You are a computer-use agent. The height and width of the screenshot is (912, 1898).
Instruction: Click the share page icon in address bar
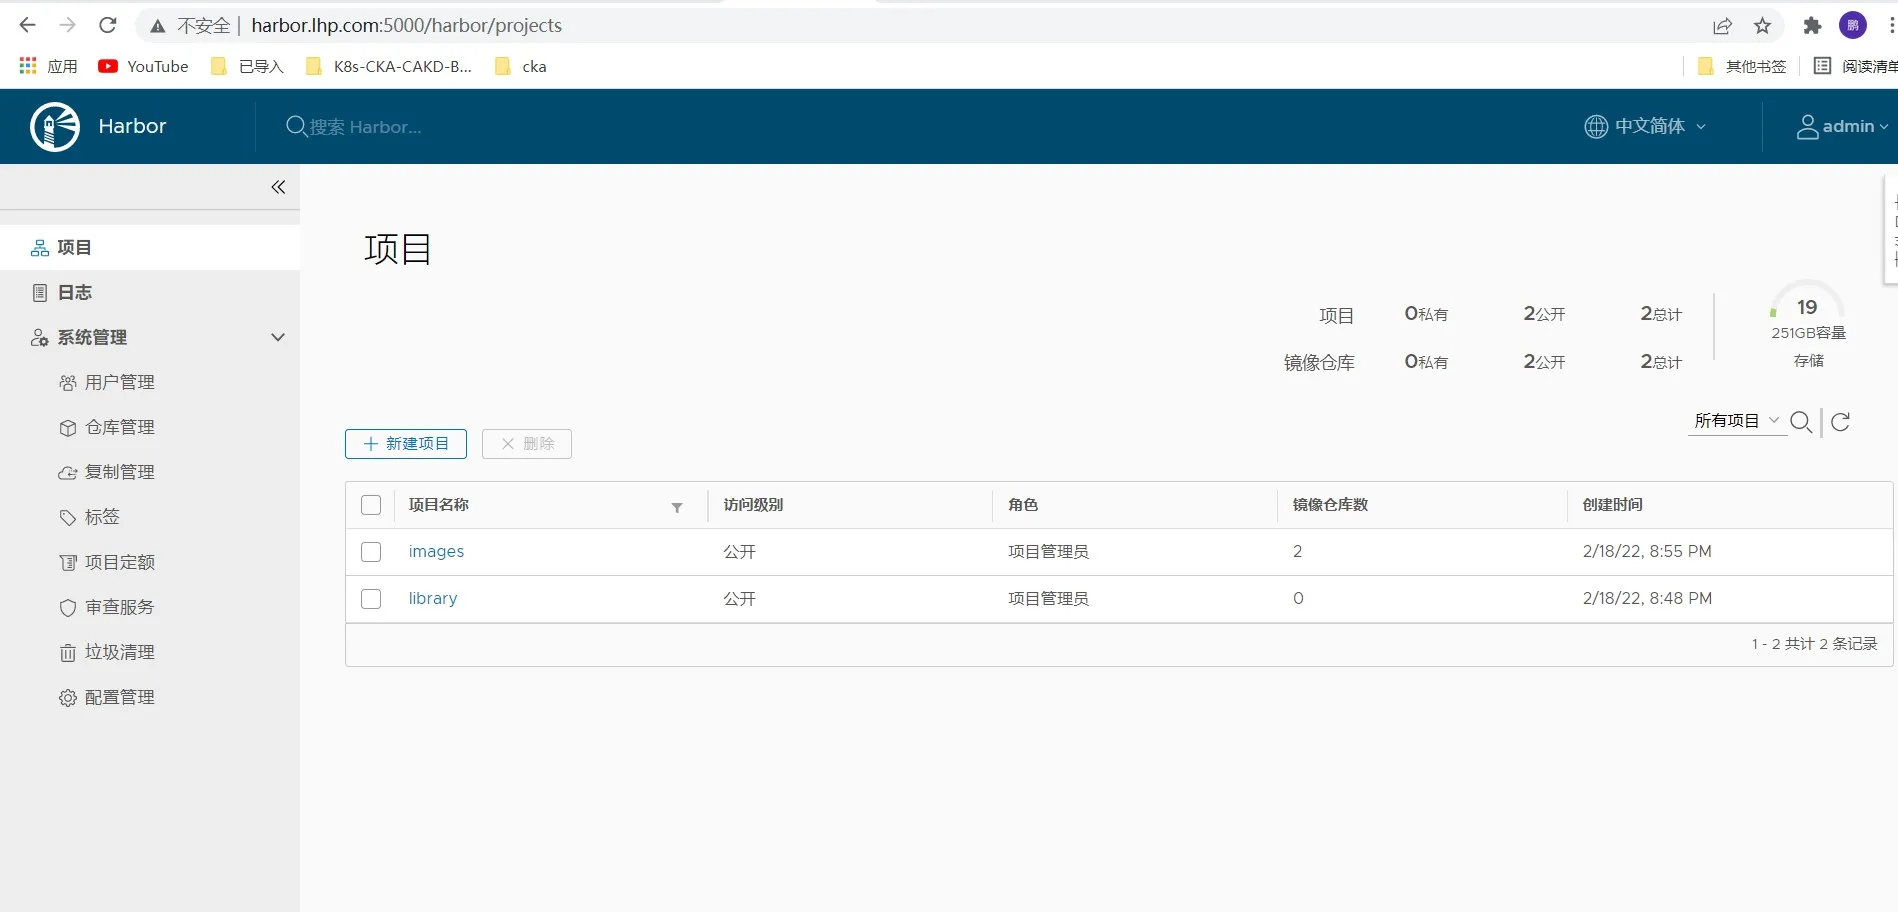[x=1722, y=26]
